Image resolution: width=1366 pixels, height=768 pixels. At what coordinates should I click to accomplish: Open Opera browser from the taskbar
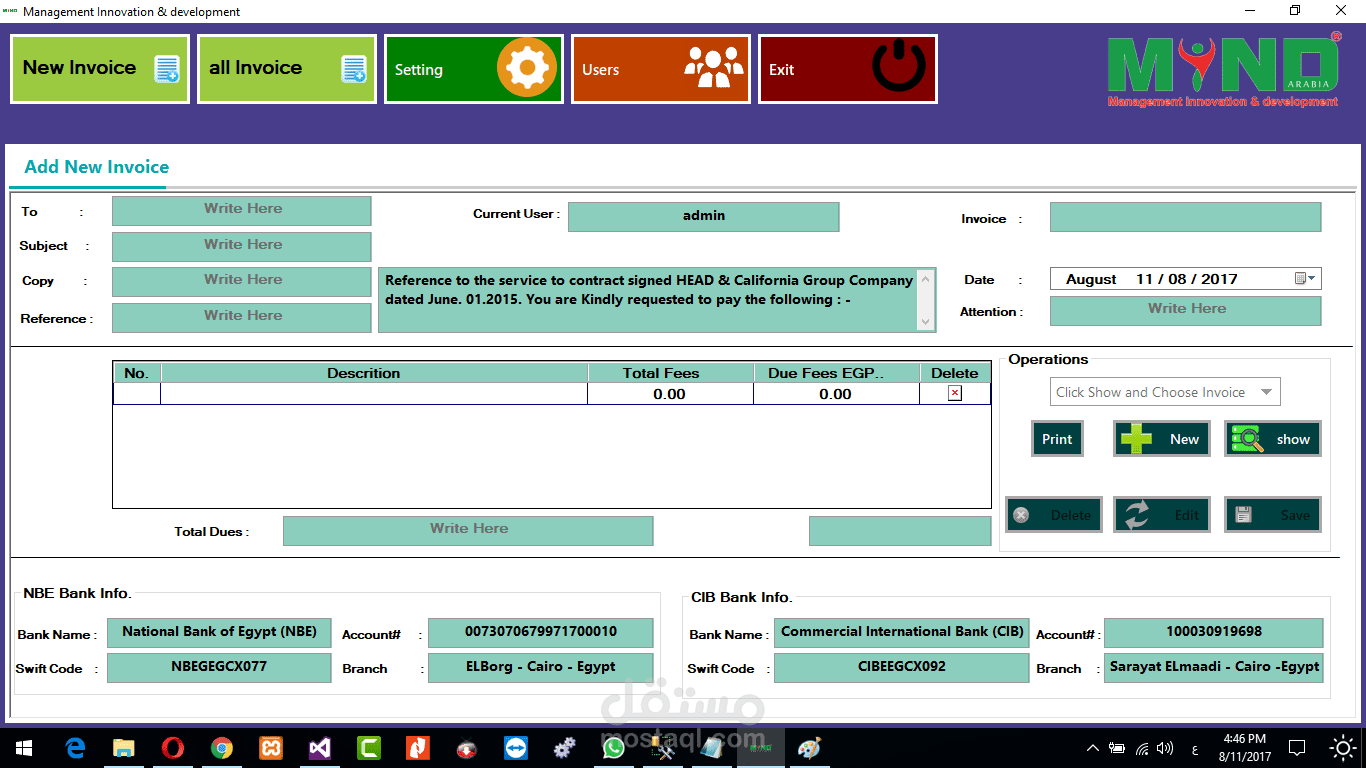[173, 747]
